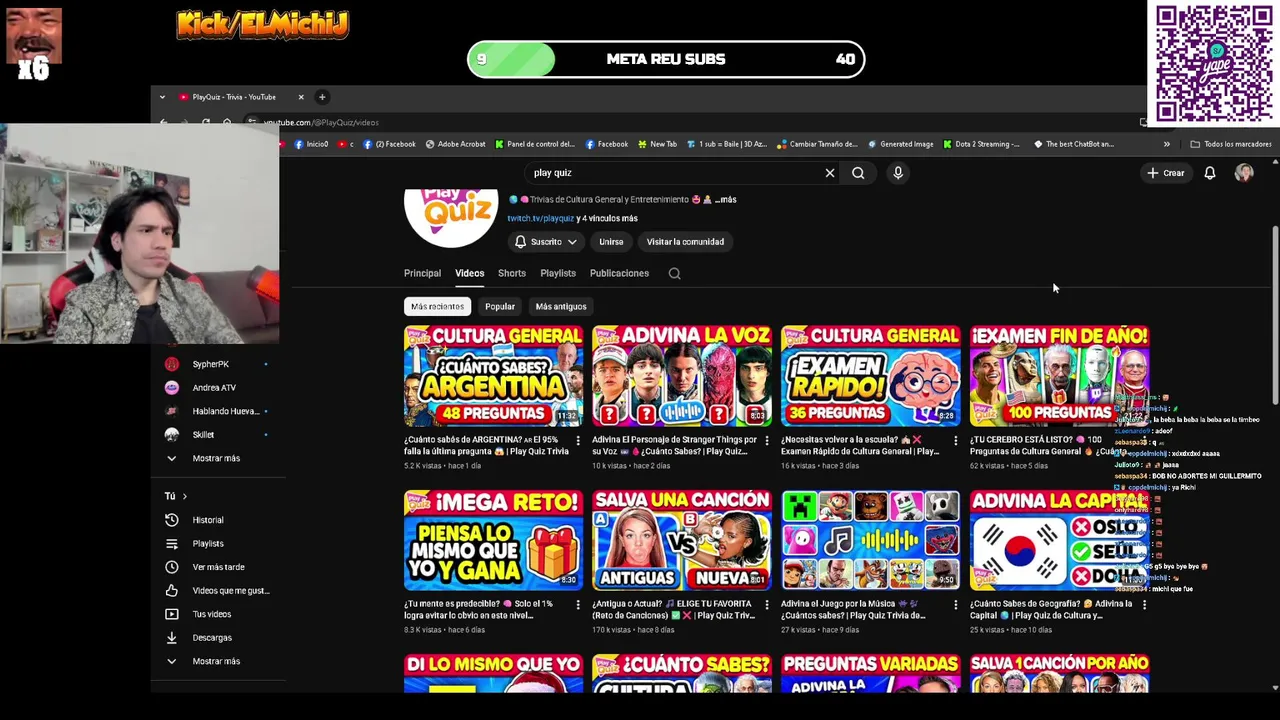
Task: Open Salva una Canción video thumbnail
Action: [682, 540]
